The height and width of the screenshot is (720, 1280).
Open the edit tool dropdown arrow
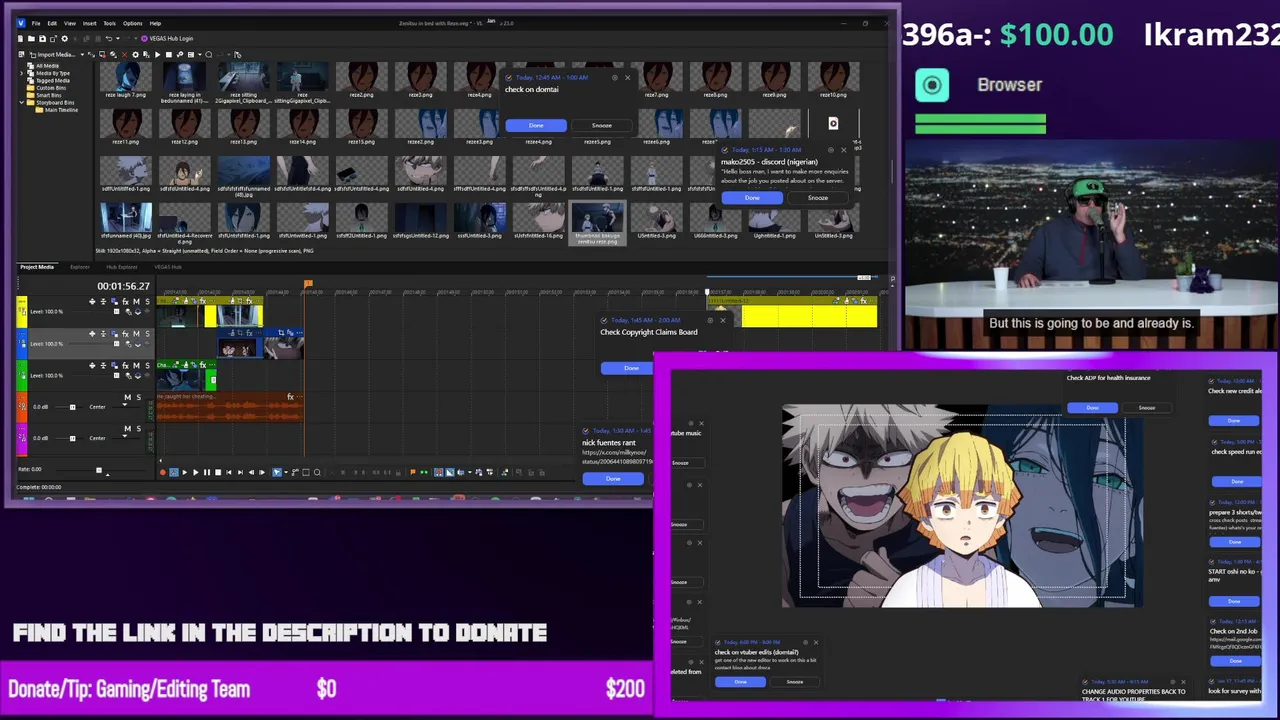(x=286, y=472)
